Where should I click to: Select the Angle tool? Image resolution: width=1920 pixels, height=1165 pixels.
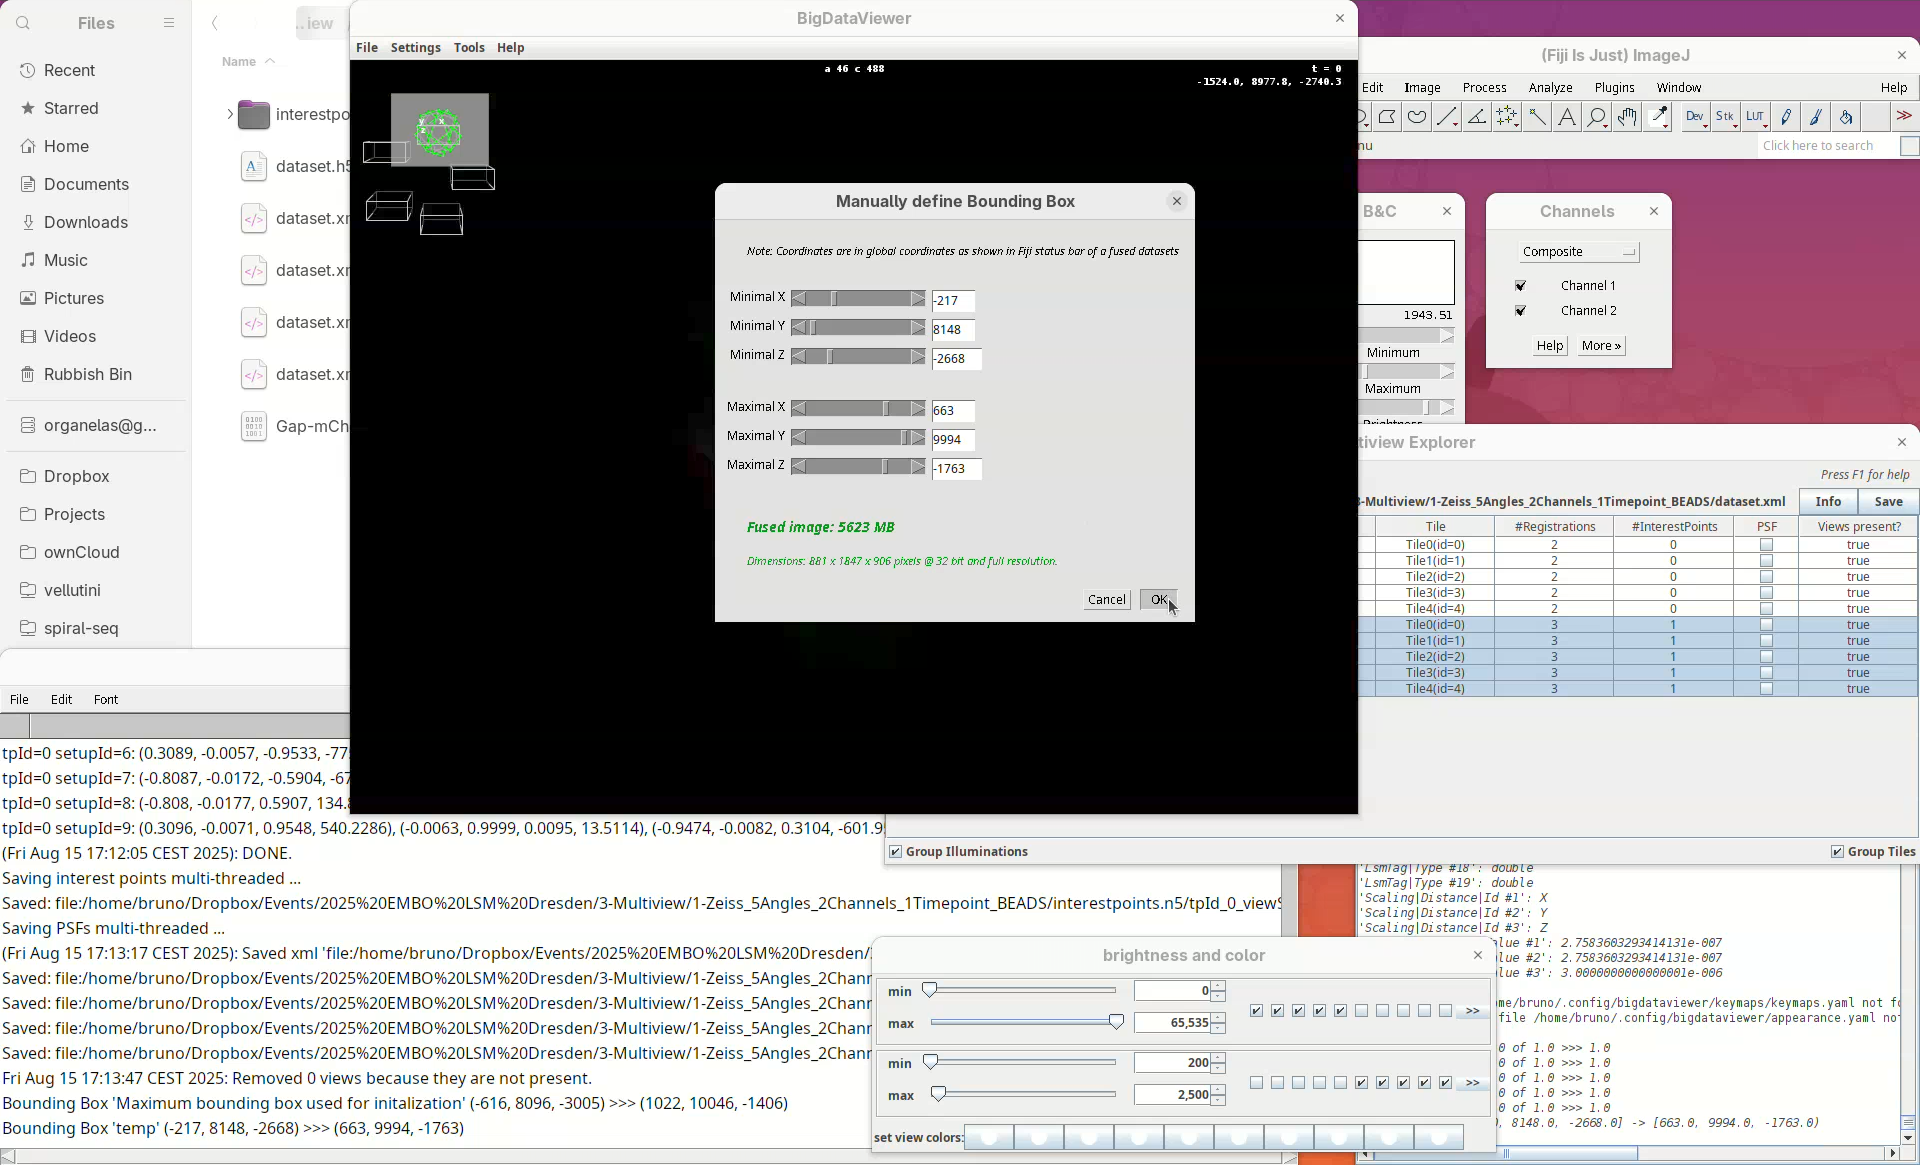(1477, 118)
